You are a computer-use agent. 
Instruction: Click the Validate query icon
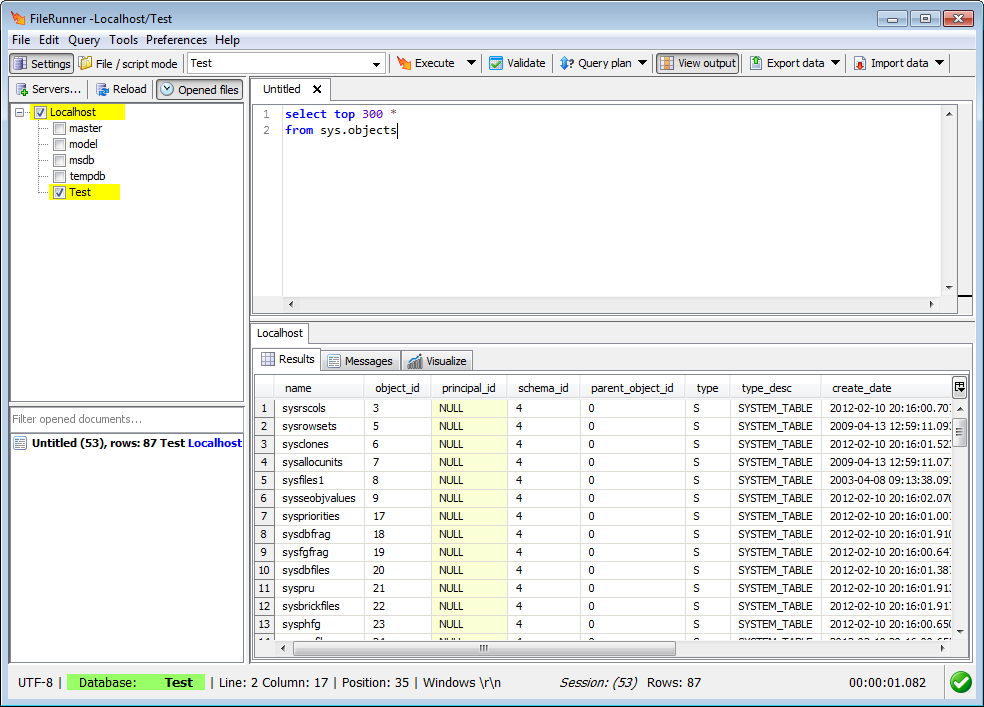pos(496,63)
